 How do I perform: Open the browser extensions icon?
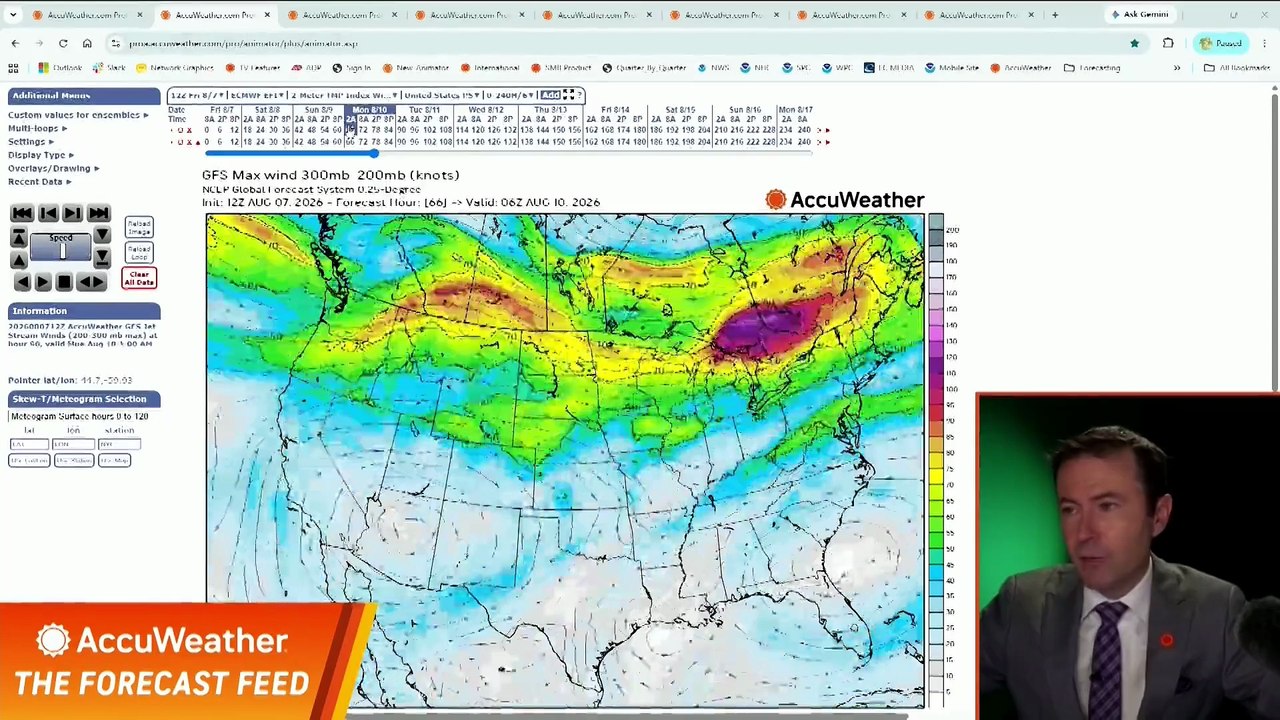click(1168, 43)
